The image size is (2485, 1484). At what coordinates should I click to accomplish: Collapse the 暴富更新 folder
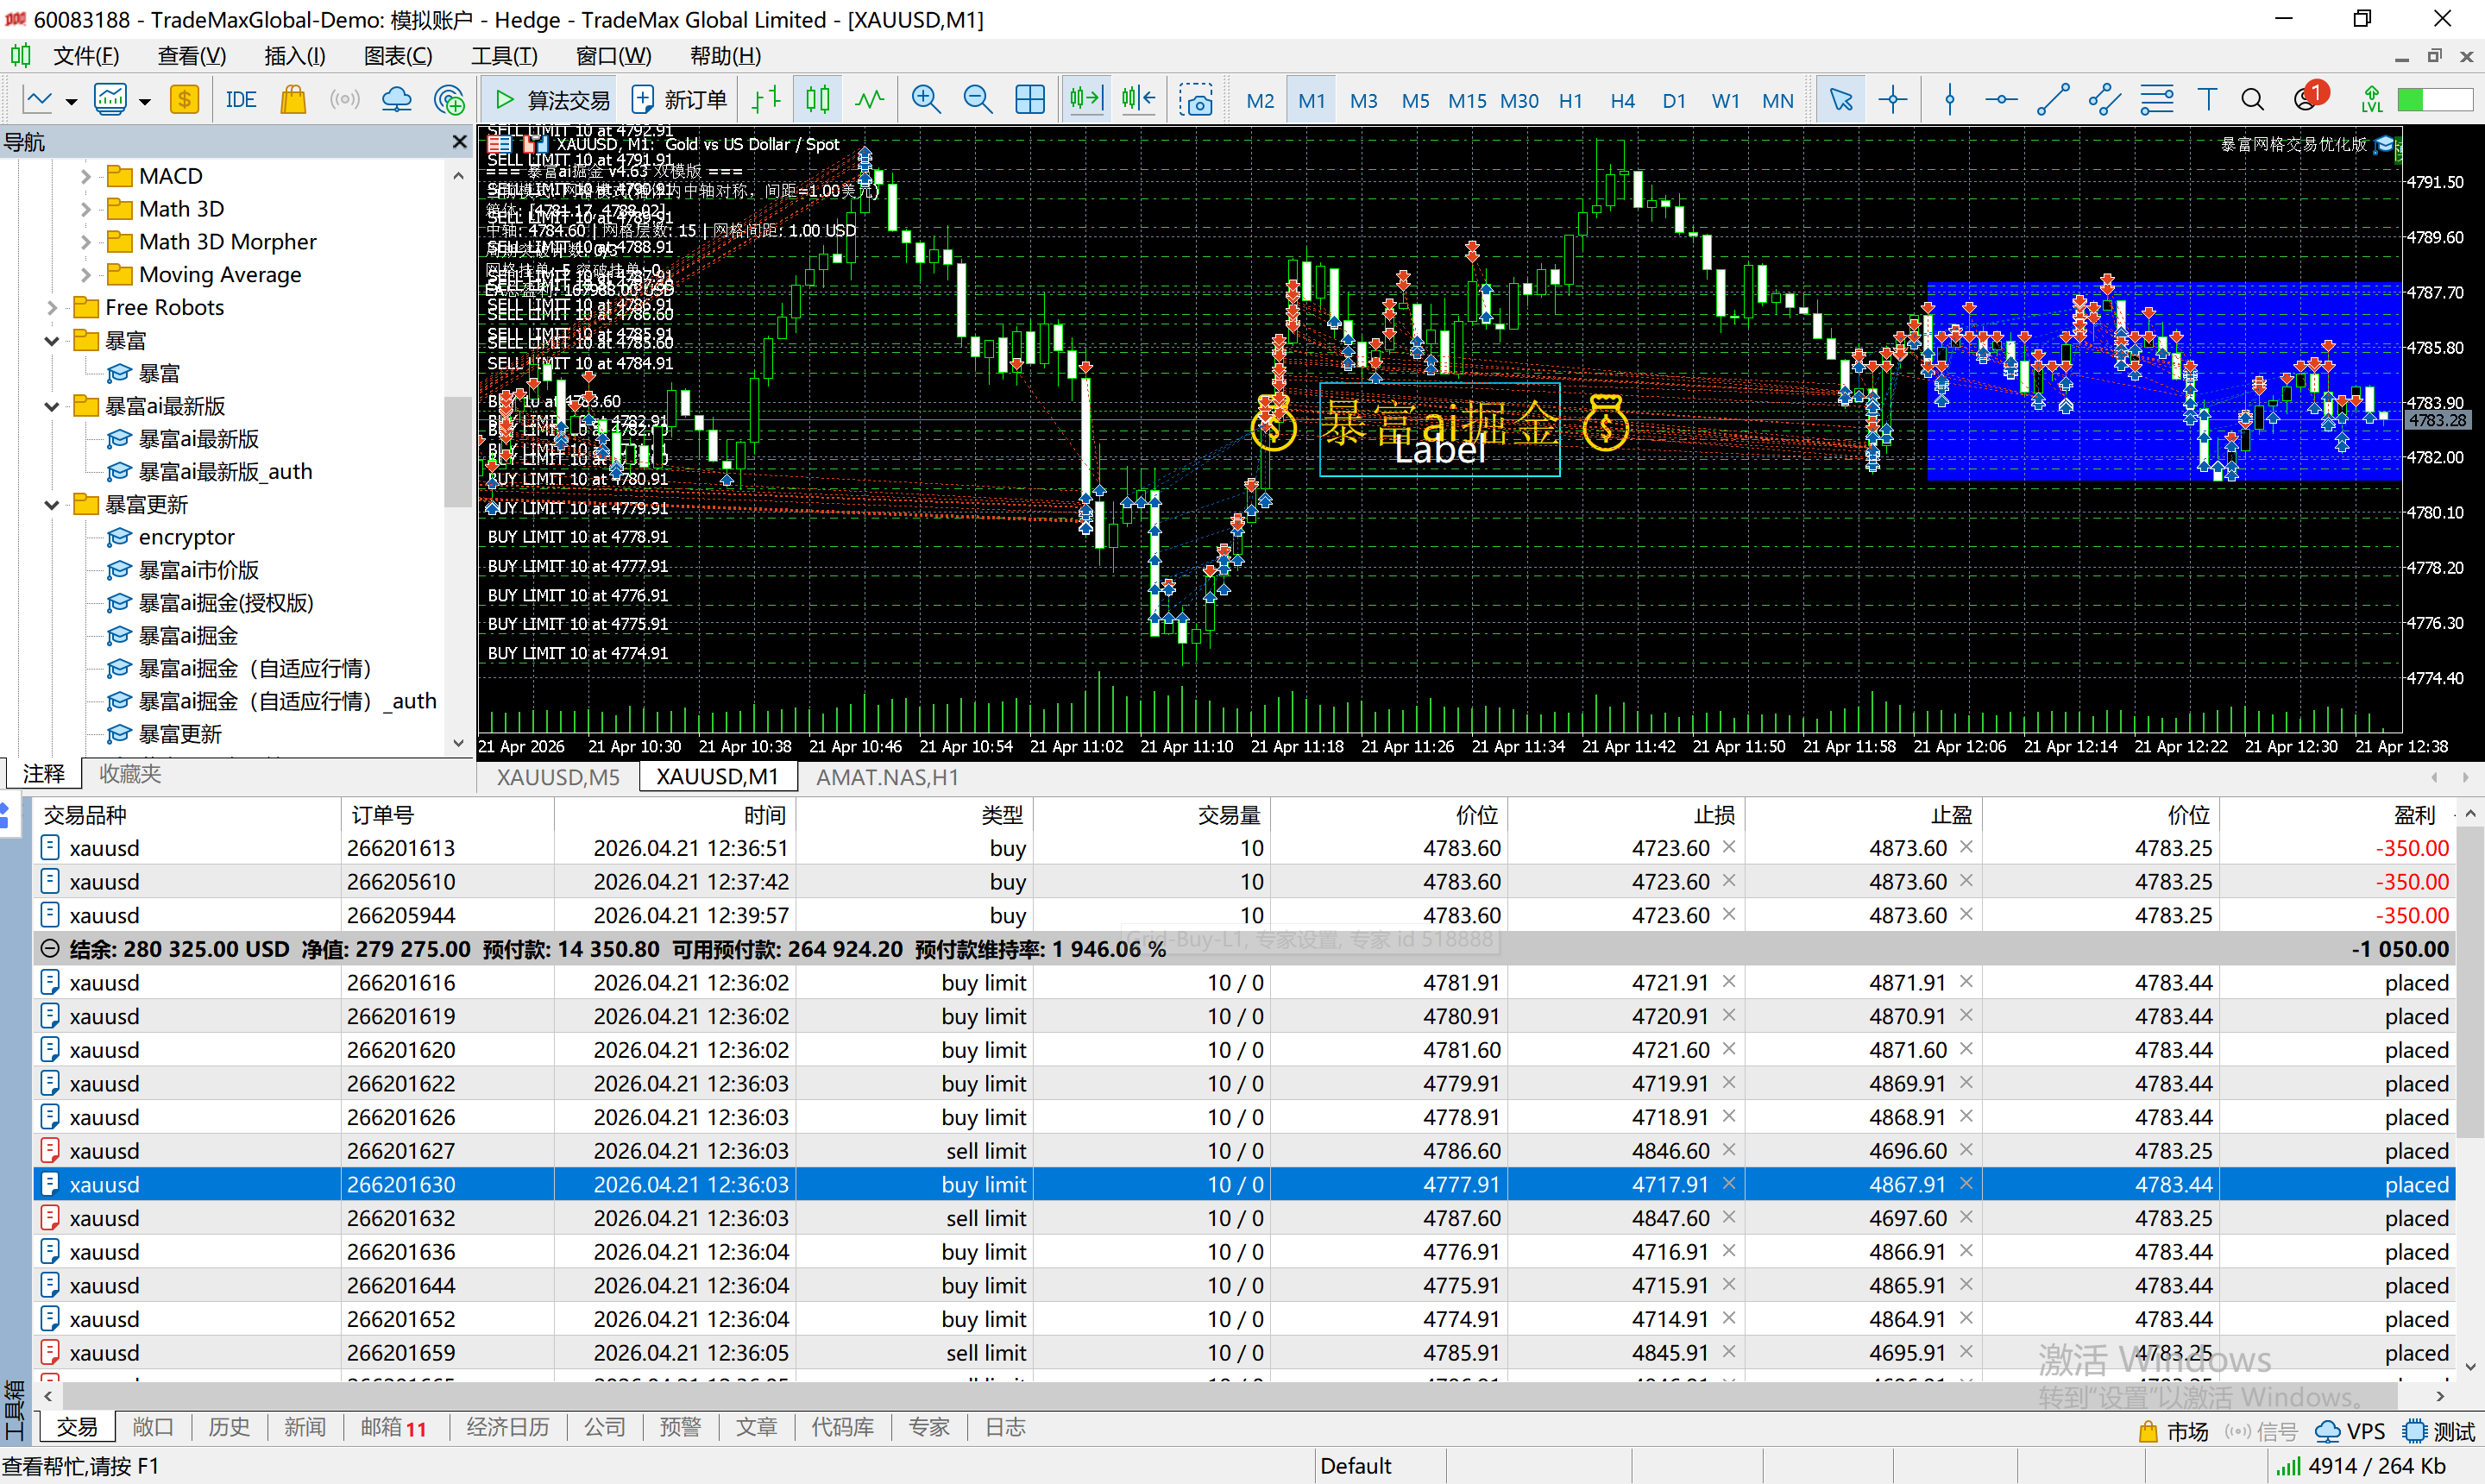[x=52, y=505]
